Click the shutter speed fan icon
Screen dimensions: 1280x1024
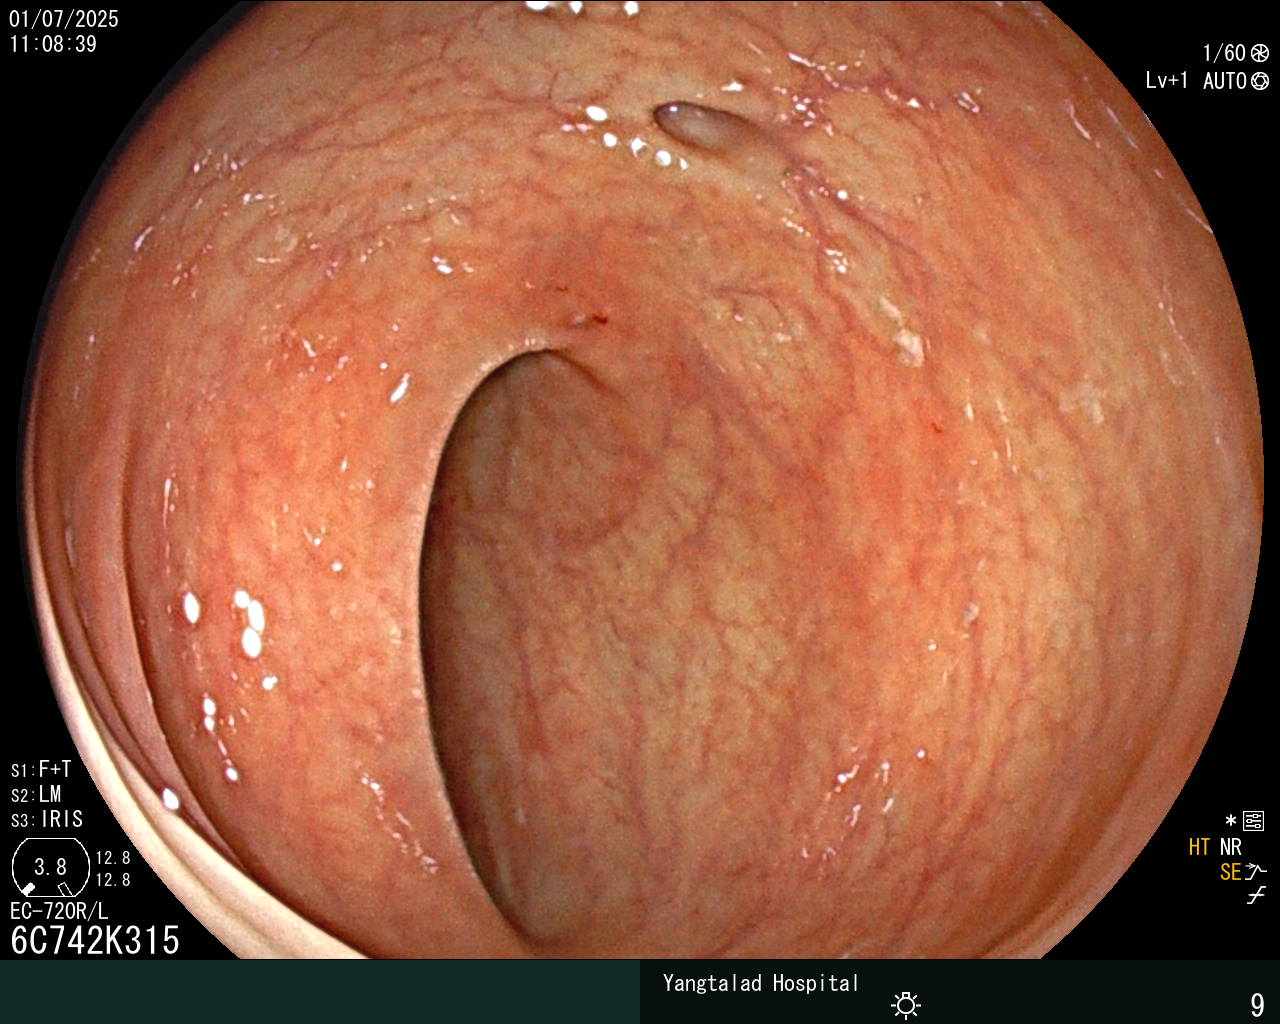point(1260,54)
